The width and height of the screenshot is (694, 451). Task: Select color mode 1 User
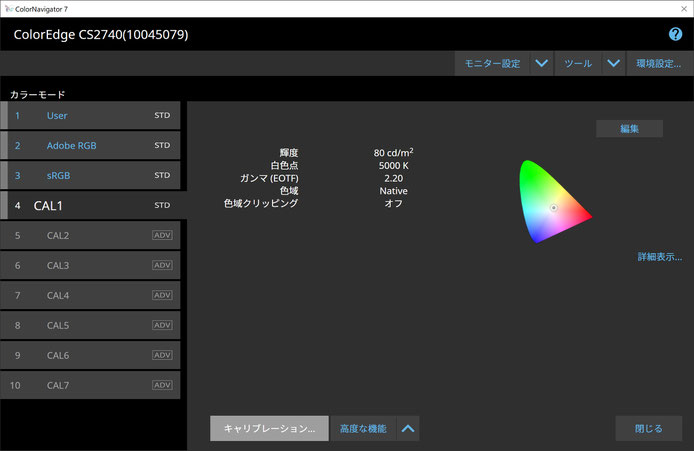(x=90, y=116)
